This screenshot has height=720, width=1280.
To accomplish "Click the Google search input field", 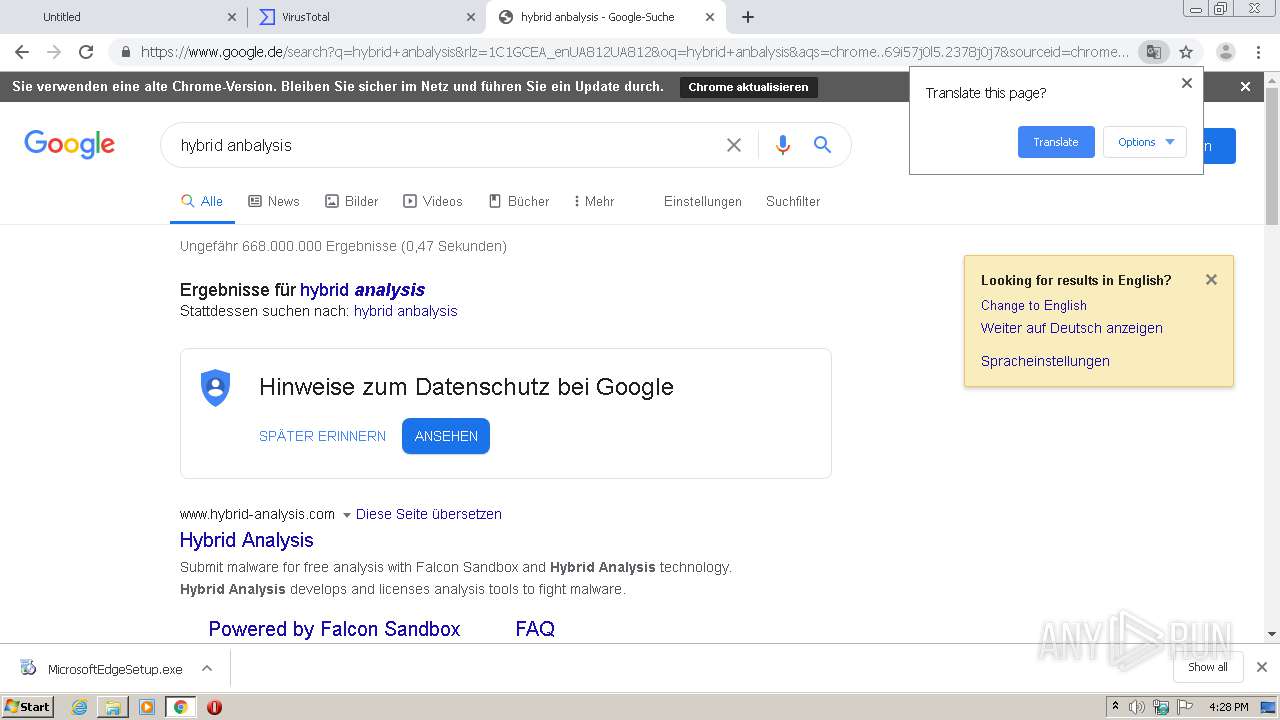I will tap(445, 145).
